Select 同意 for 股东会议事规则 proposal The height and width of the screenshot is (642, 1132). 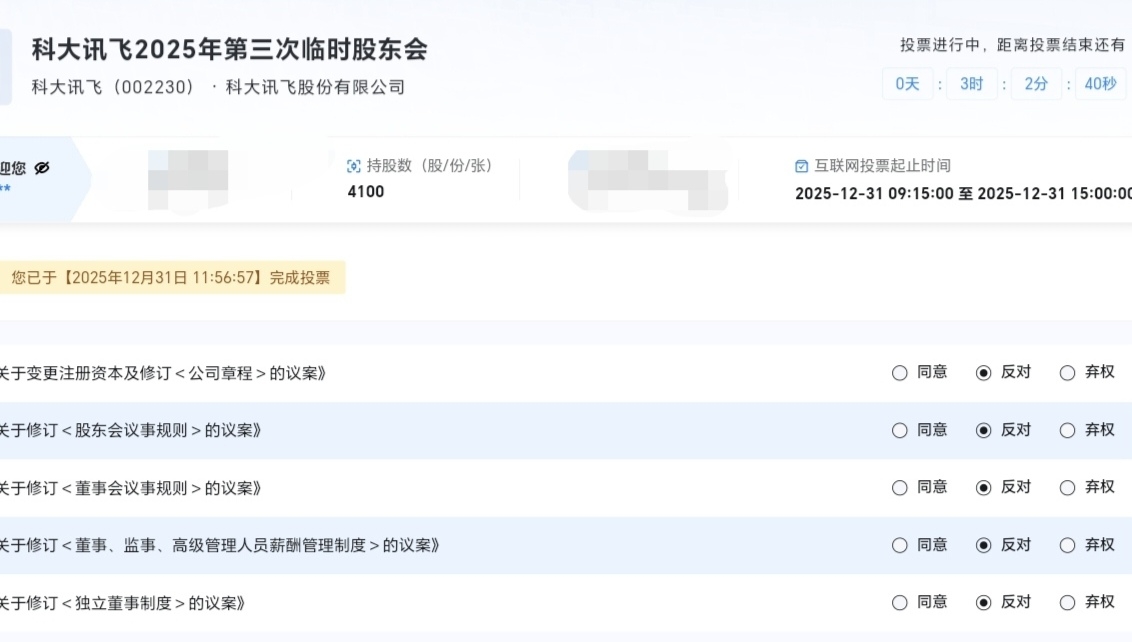[900, 430]
